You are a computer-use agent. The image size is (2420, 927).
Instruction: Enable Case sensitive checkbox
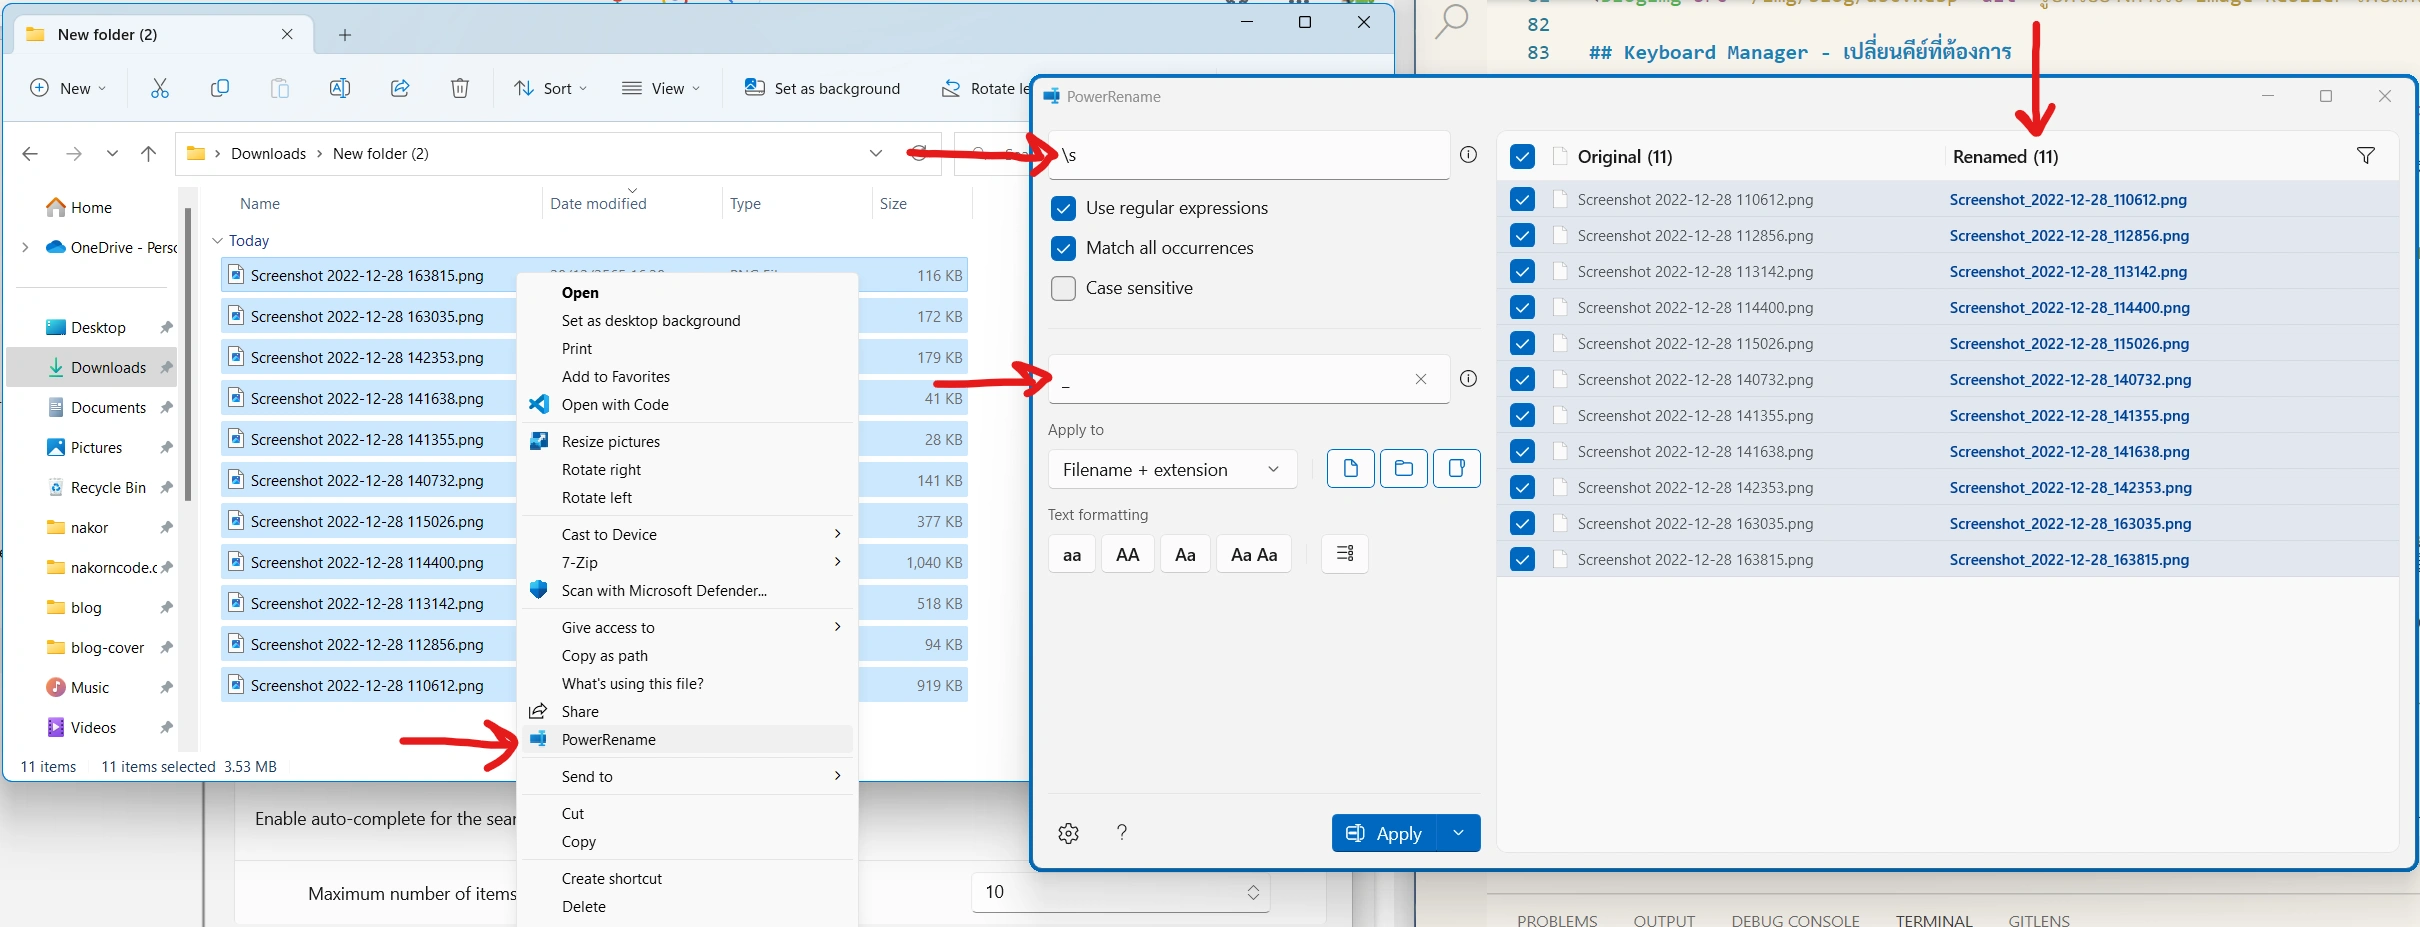1063,288
